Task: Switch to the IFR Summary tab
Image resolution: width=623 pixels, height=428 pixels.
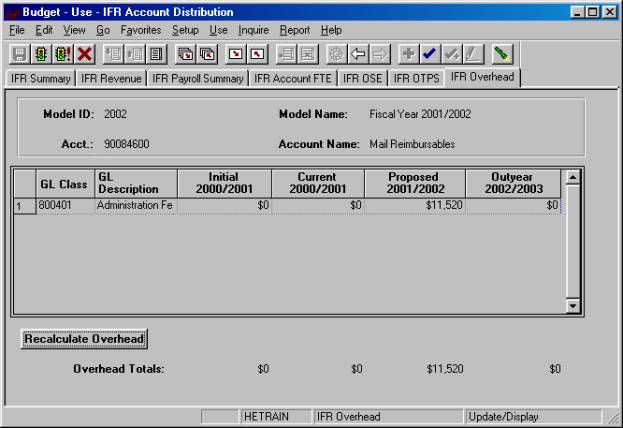Action: tap(40, 77)
